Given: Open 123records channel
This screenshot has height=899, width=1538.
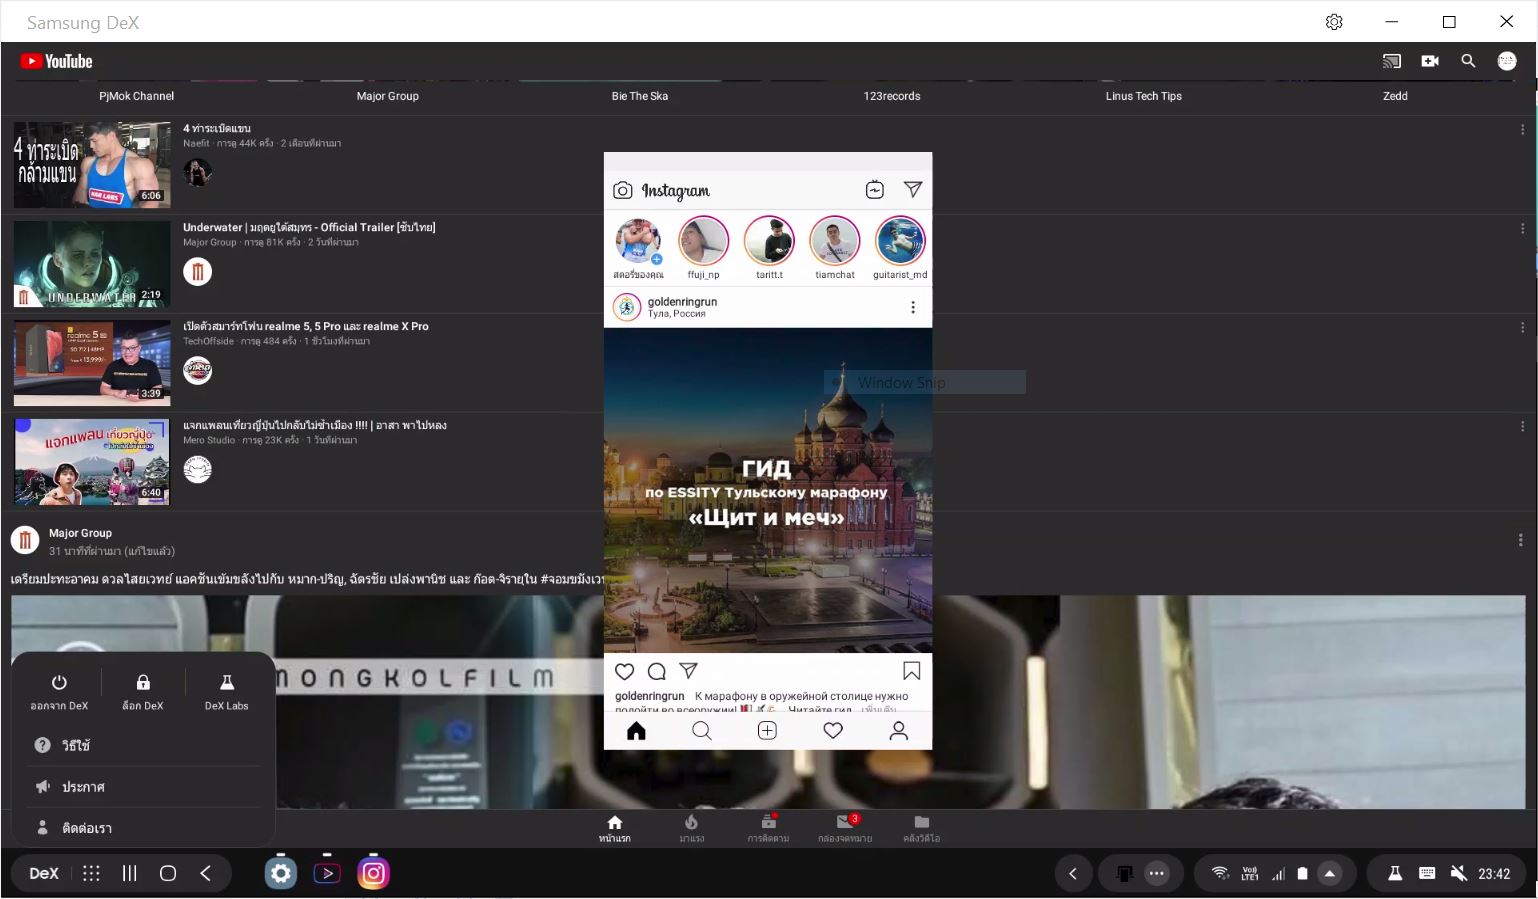Looking at the screenshot, I should tap(892, 96).
